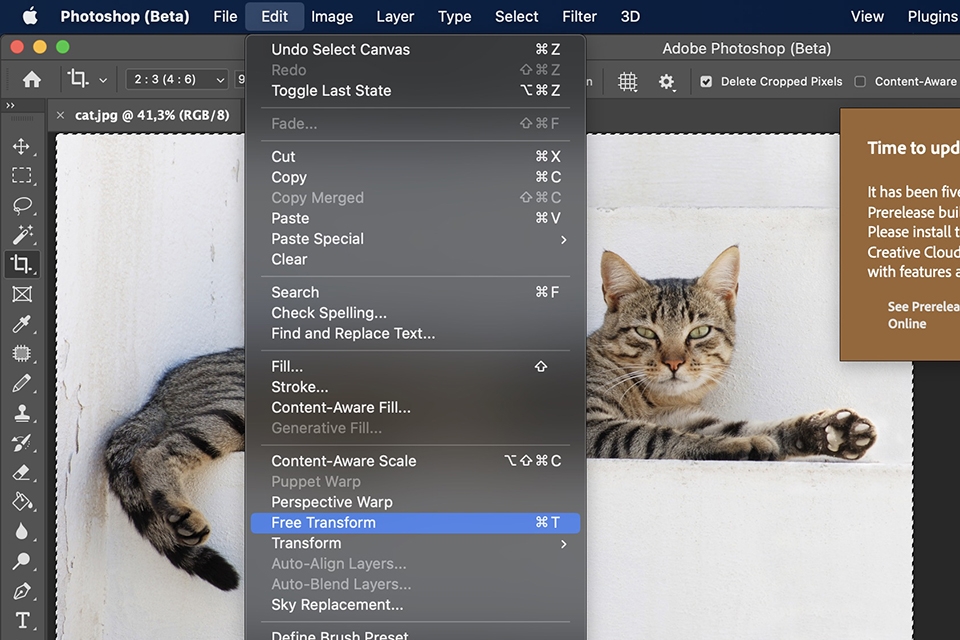
Task: Open the crop aspect ratio dropdown
Action: [177, 78]
